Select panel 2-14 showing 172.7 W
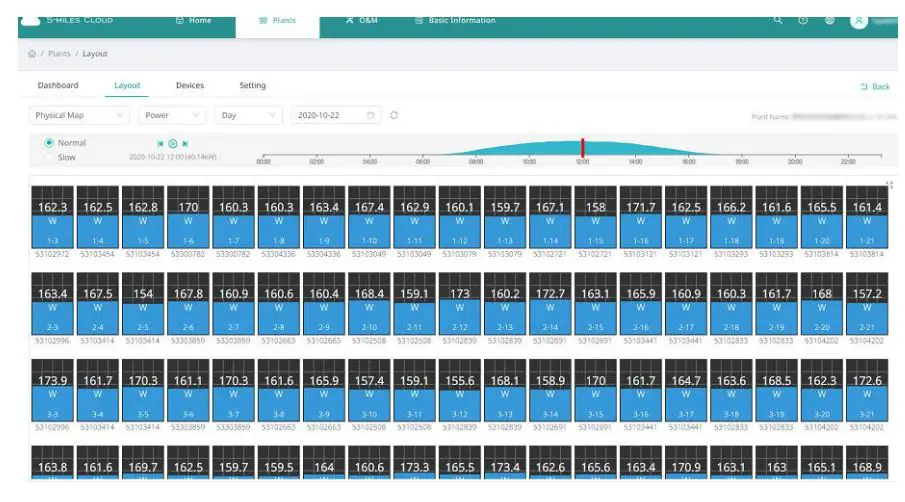The image size is (905, 502). coord(550,304)
